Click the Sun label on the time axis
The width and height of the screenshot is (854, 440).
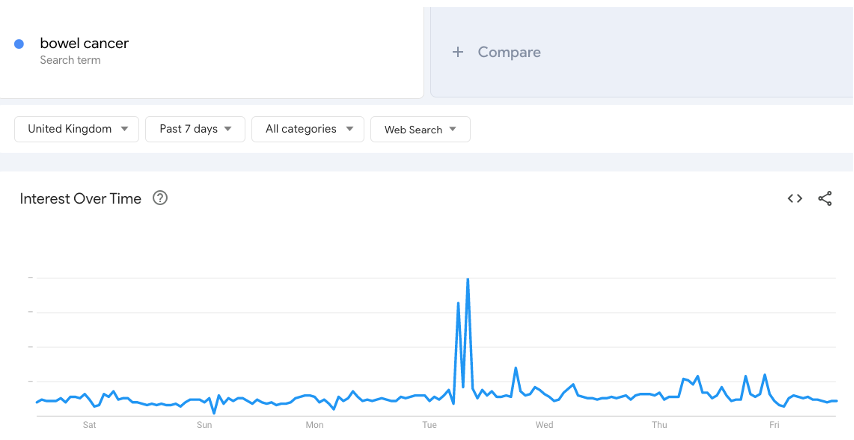tap(204, 425)
